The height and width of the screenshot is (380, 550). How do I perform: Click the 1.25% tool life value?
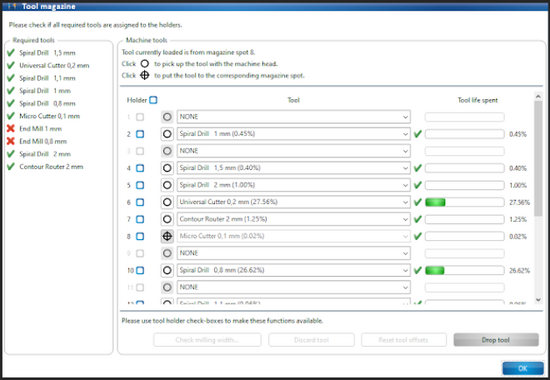click(x=518, y=219)
